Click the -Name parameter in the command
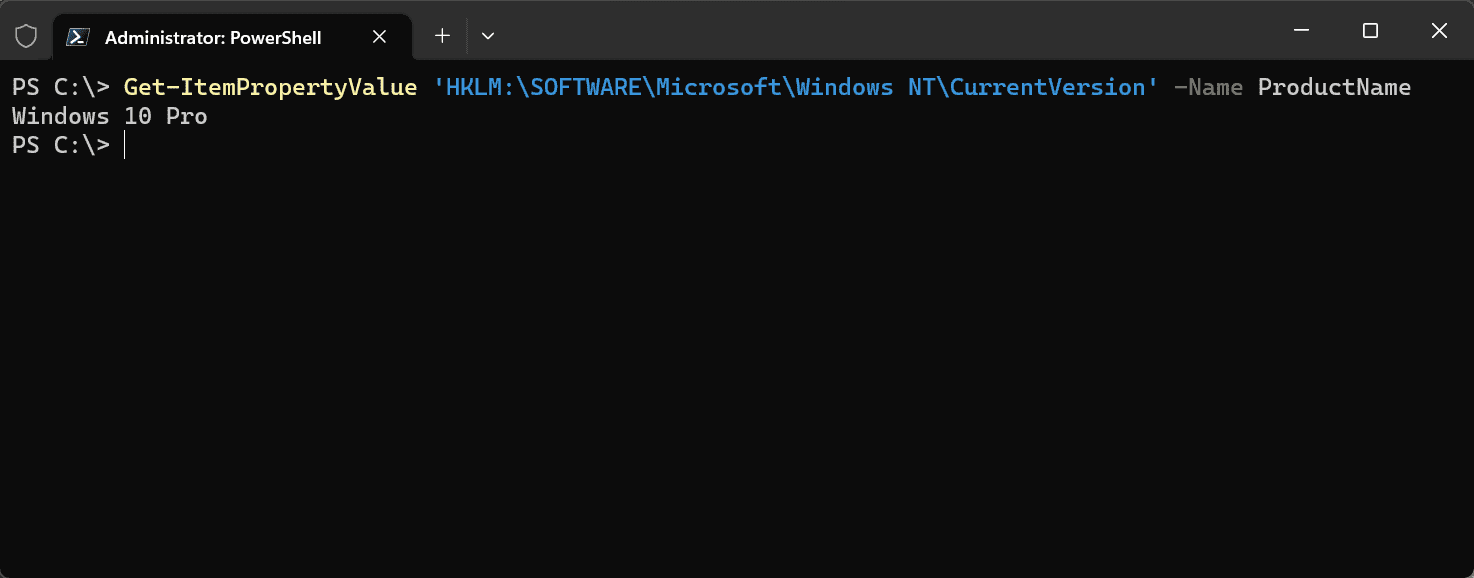Screen dimensions: 1474x578 click(1210, 87)
